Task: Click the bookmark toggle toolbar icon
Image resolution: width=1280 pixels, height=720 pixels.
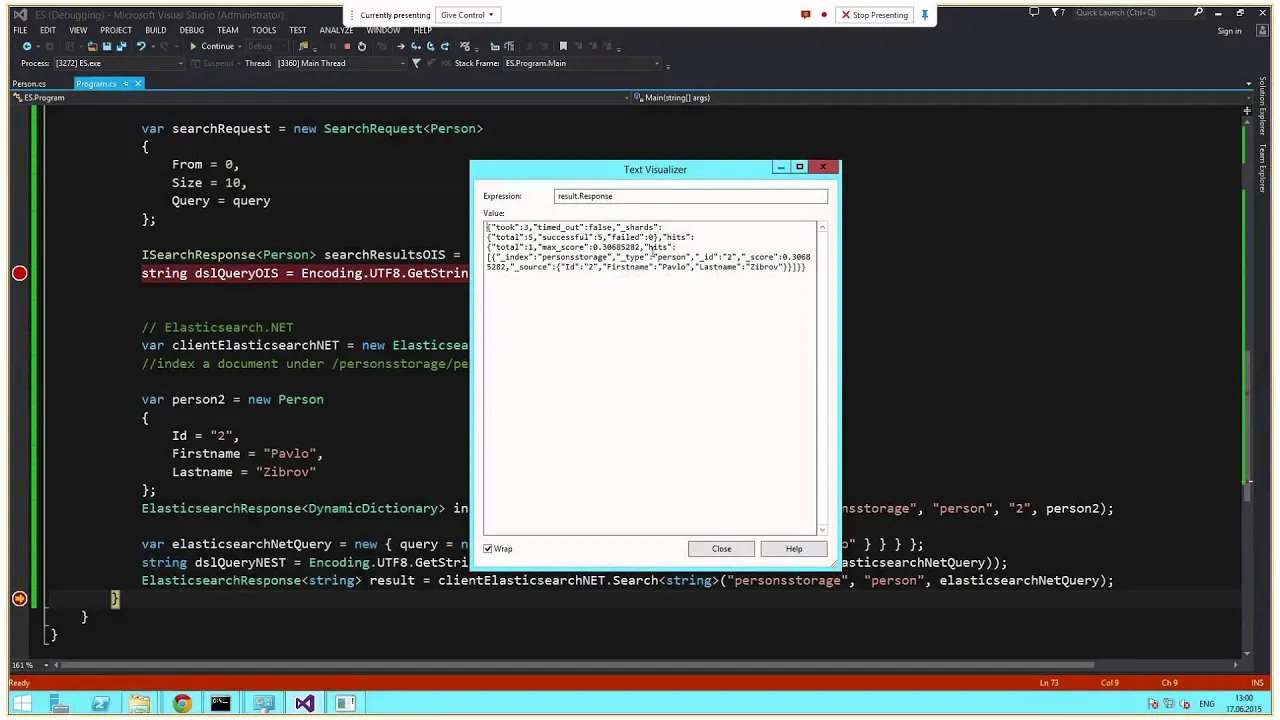Action: pos(563,46)
